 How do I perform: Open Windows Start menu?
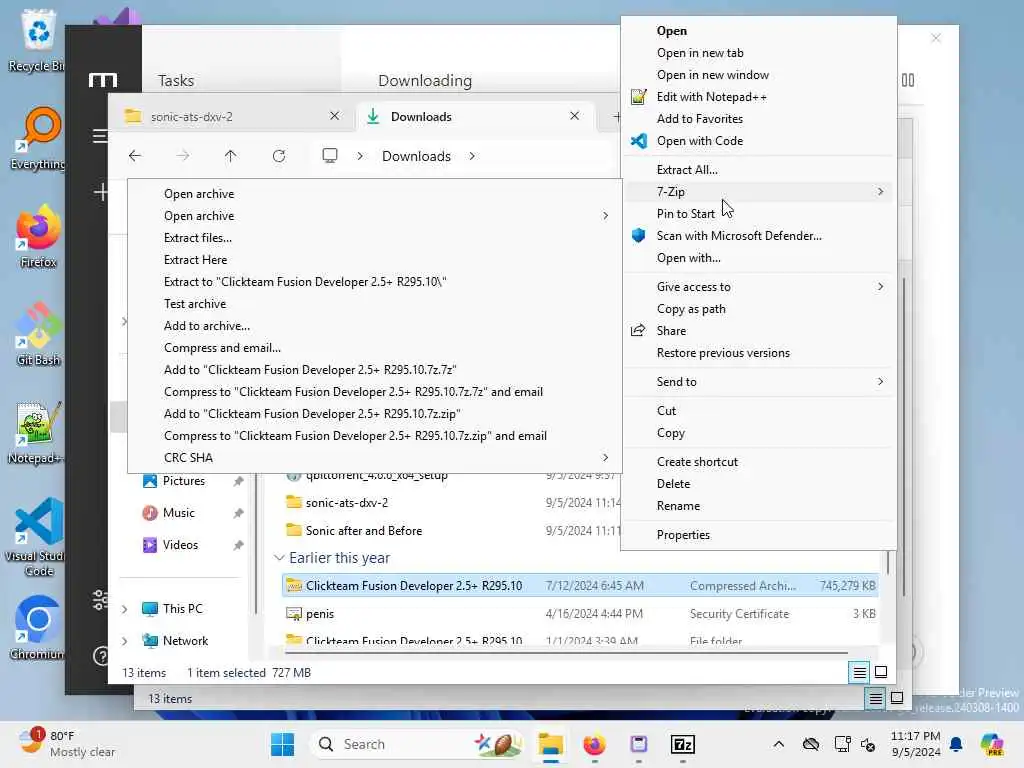[283, 744]
